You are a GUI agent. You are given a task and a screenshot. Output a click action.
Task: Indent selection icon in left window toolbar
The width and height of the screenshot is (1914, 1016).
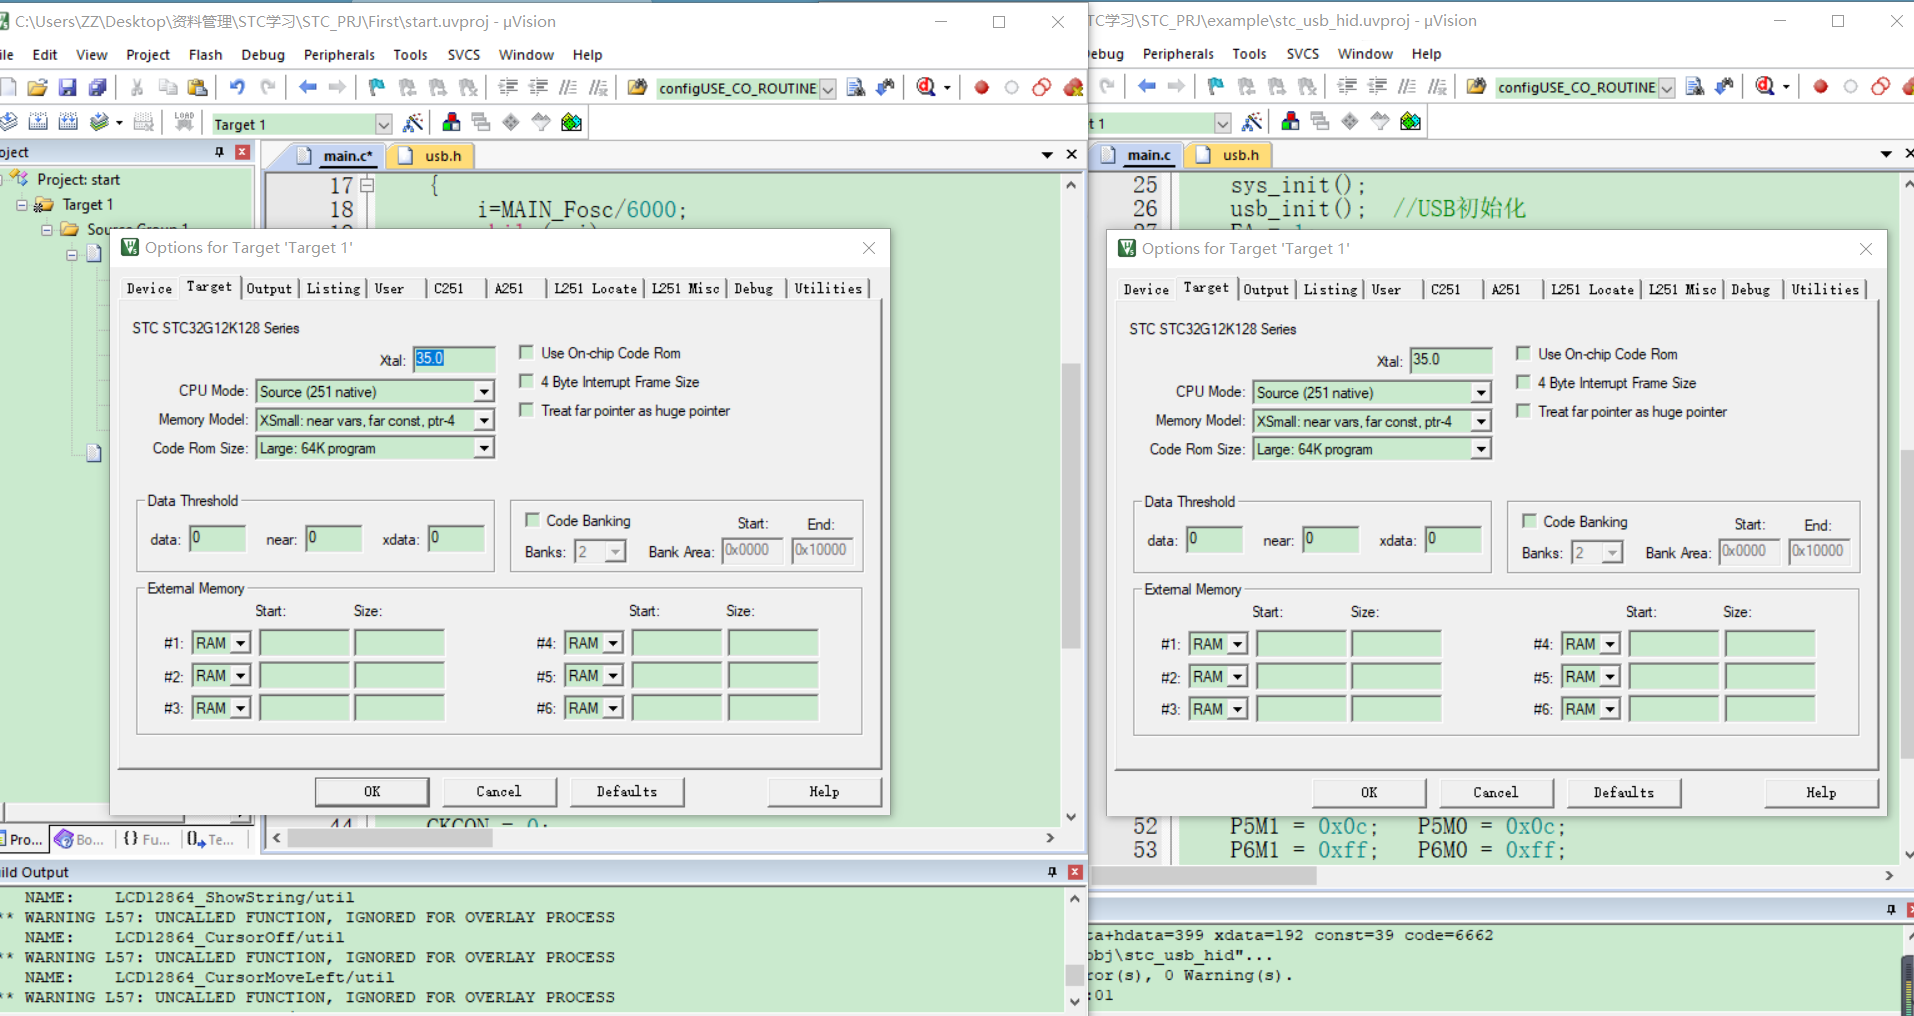[508, 88]
